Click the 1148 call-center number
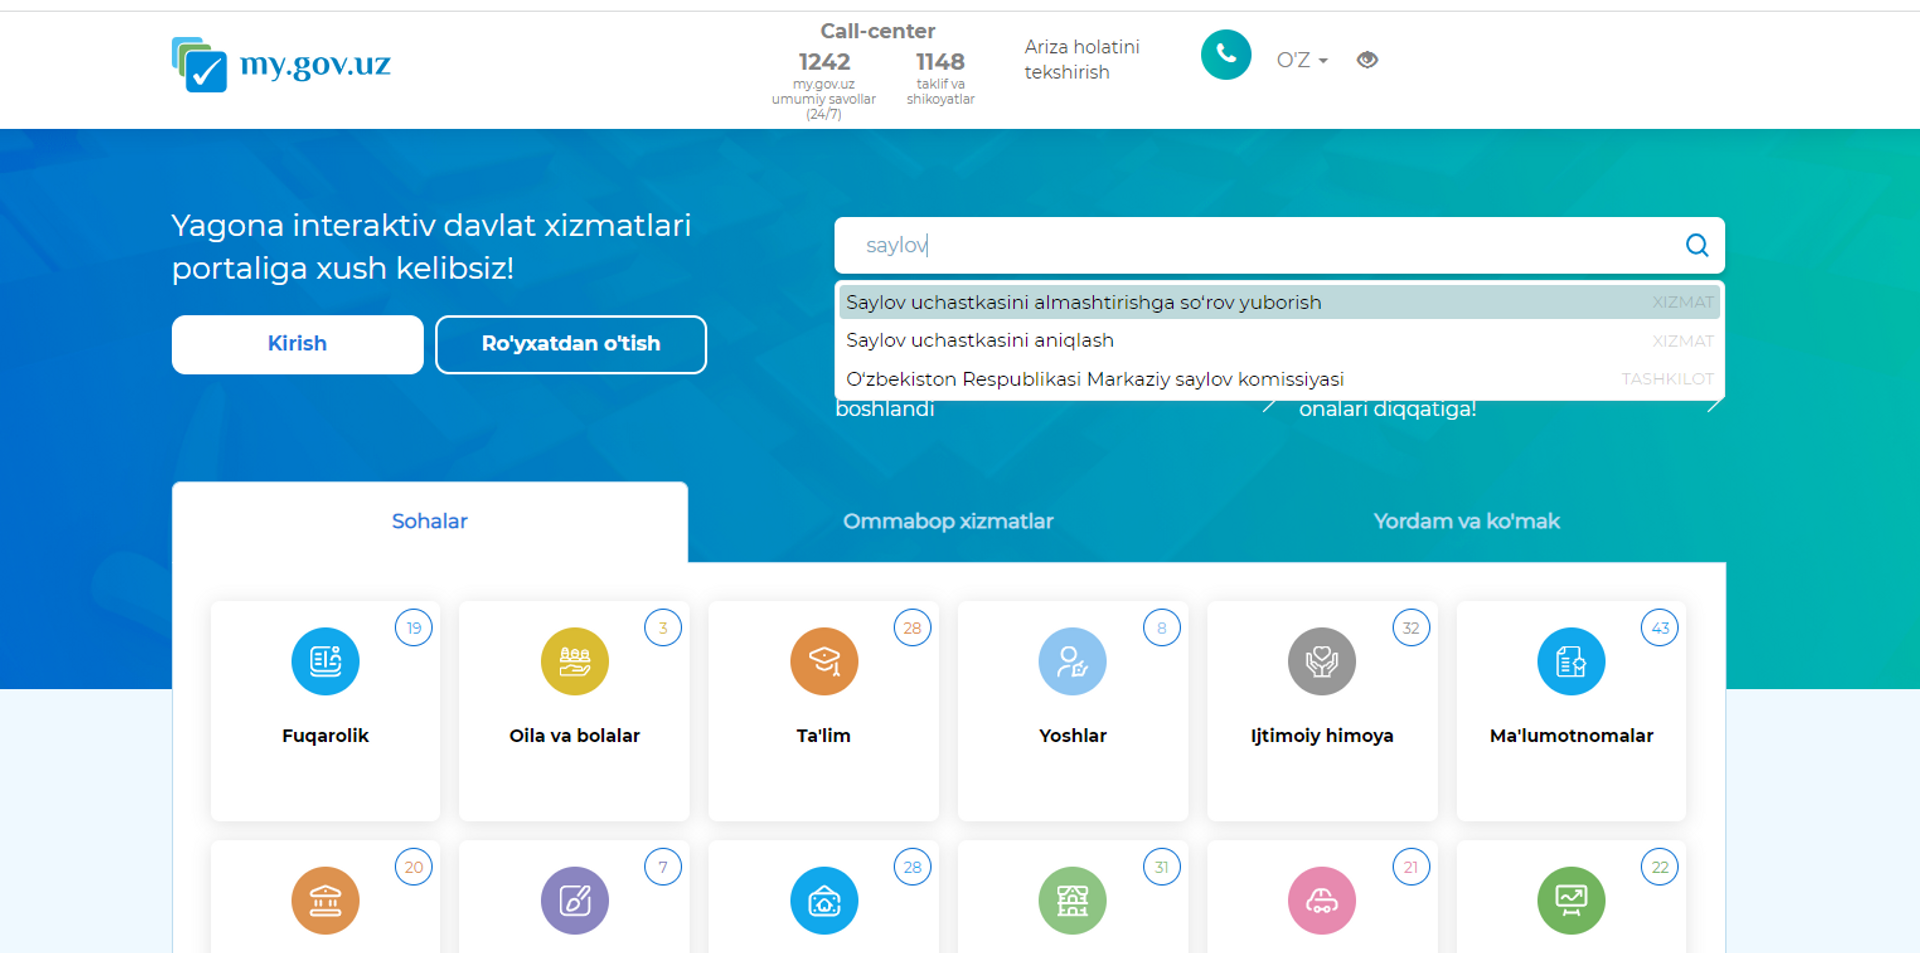This screenshot has height=953, width=1920. pyautogui.click(x=940, y=62)
